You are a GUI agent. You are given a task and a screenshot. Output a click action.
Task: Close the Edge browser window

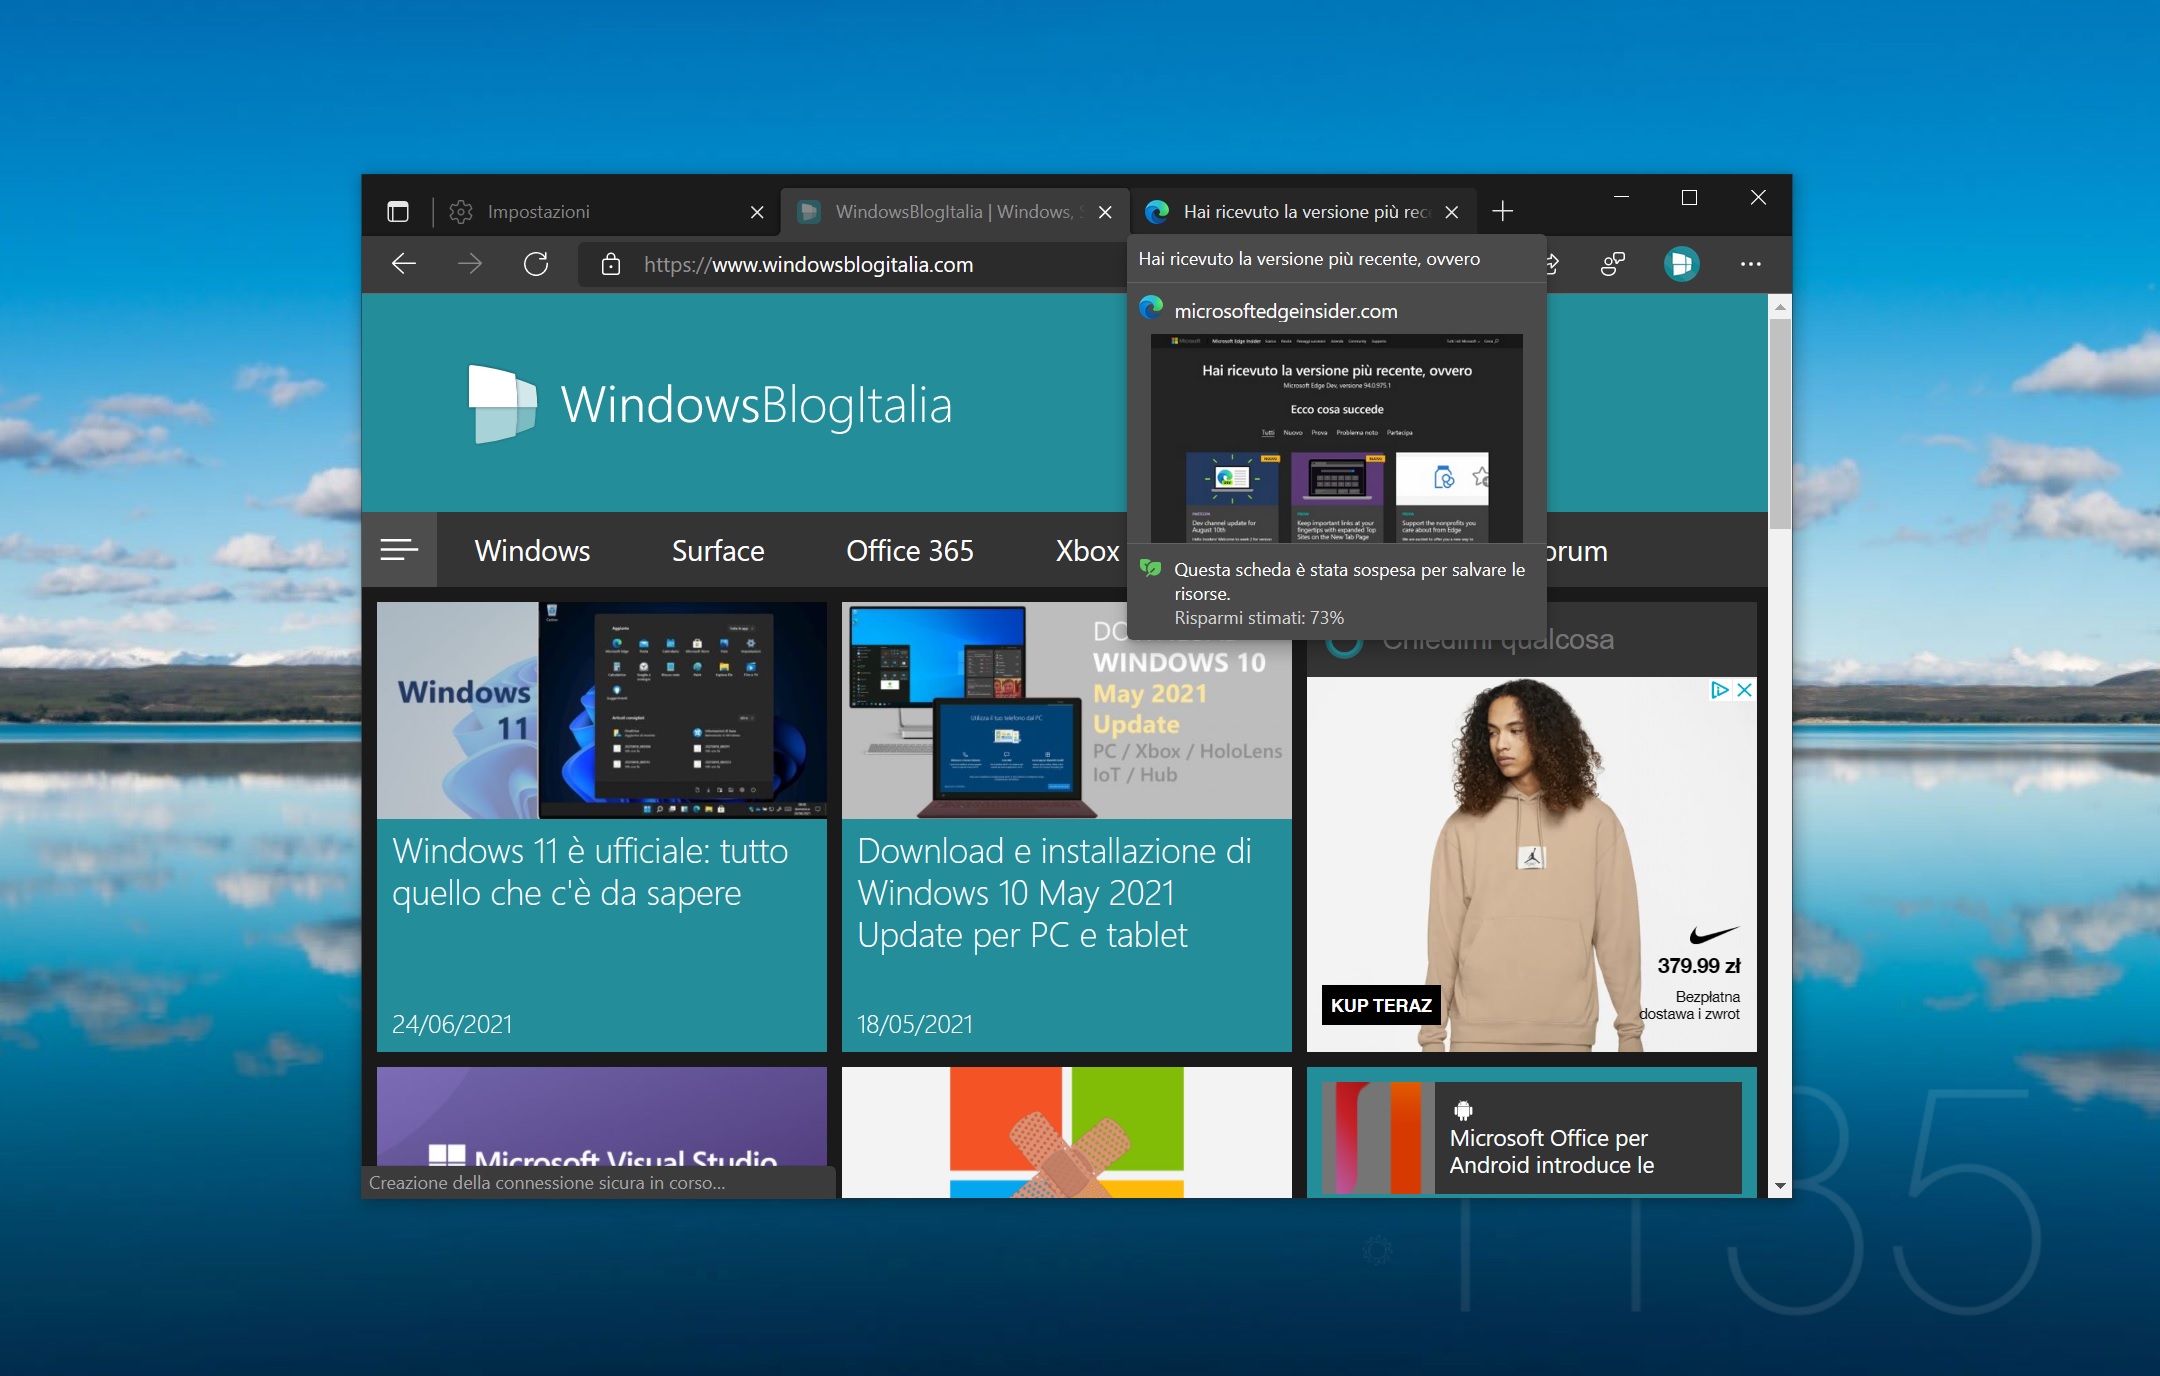coord(1758,197)
